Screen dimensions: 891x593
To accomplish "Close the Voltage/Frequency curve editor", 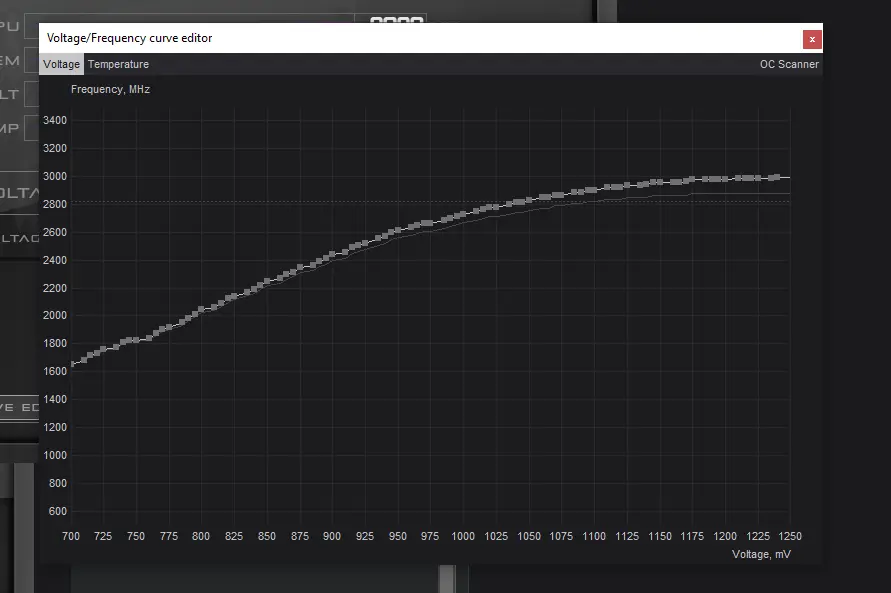I will click(812, 39).
